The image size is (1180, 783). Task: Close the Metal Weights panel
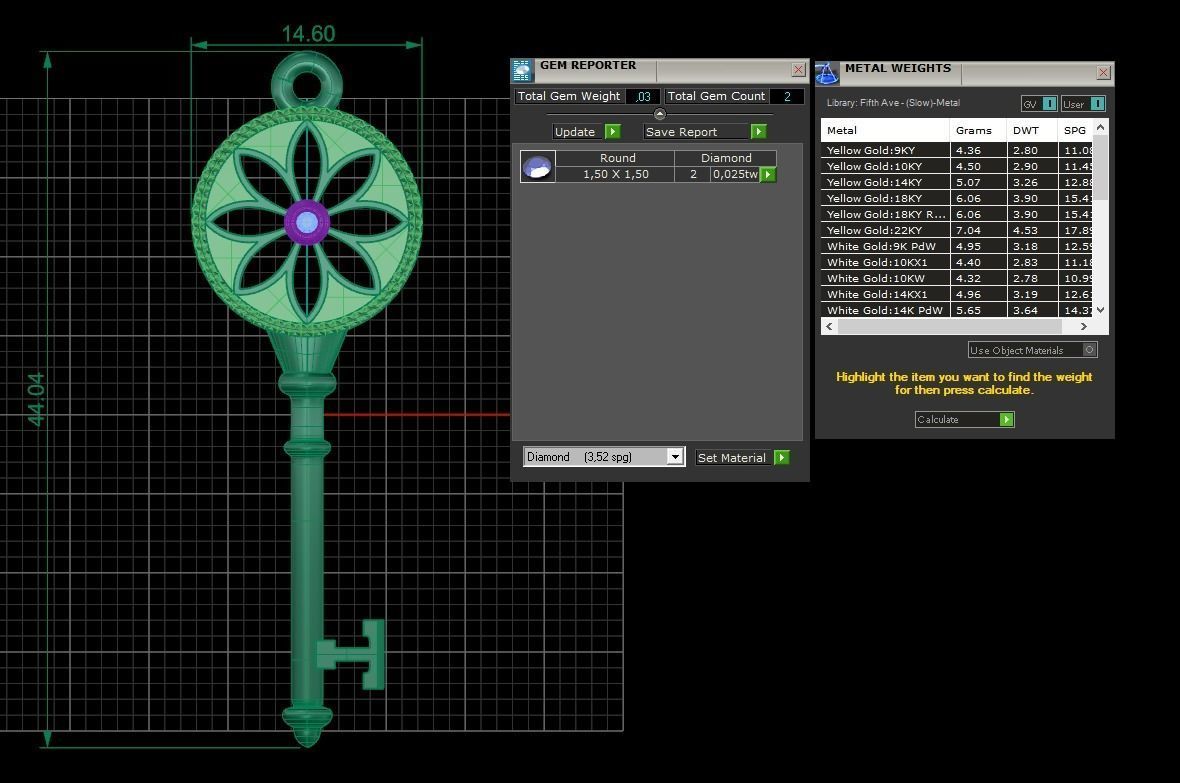tap(1103, 73)
